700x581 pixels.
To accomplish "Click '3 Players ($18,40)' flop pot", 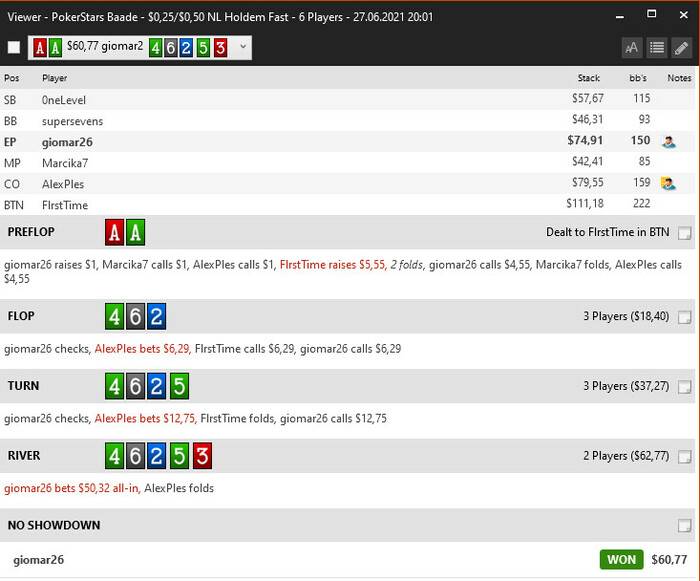I will click(626, 316).
